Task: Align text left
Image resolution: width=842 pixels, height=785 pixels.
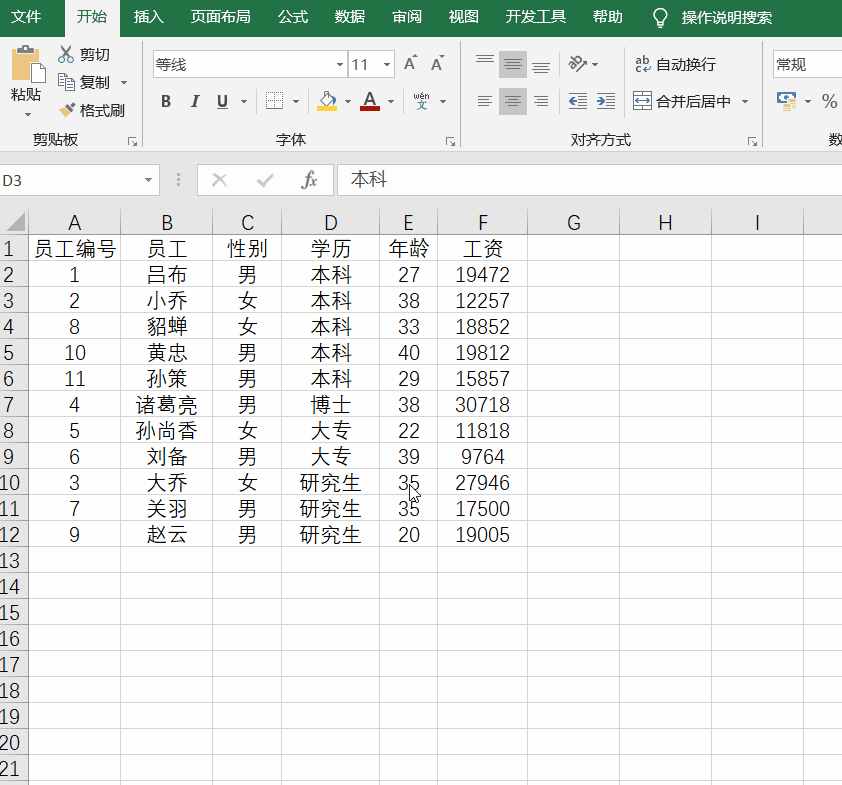Action: pyautogui.click(x=484, y=101)
